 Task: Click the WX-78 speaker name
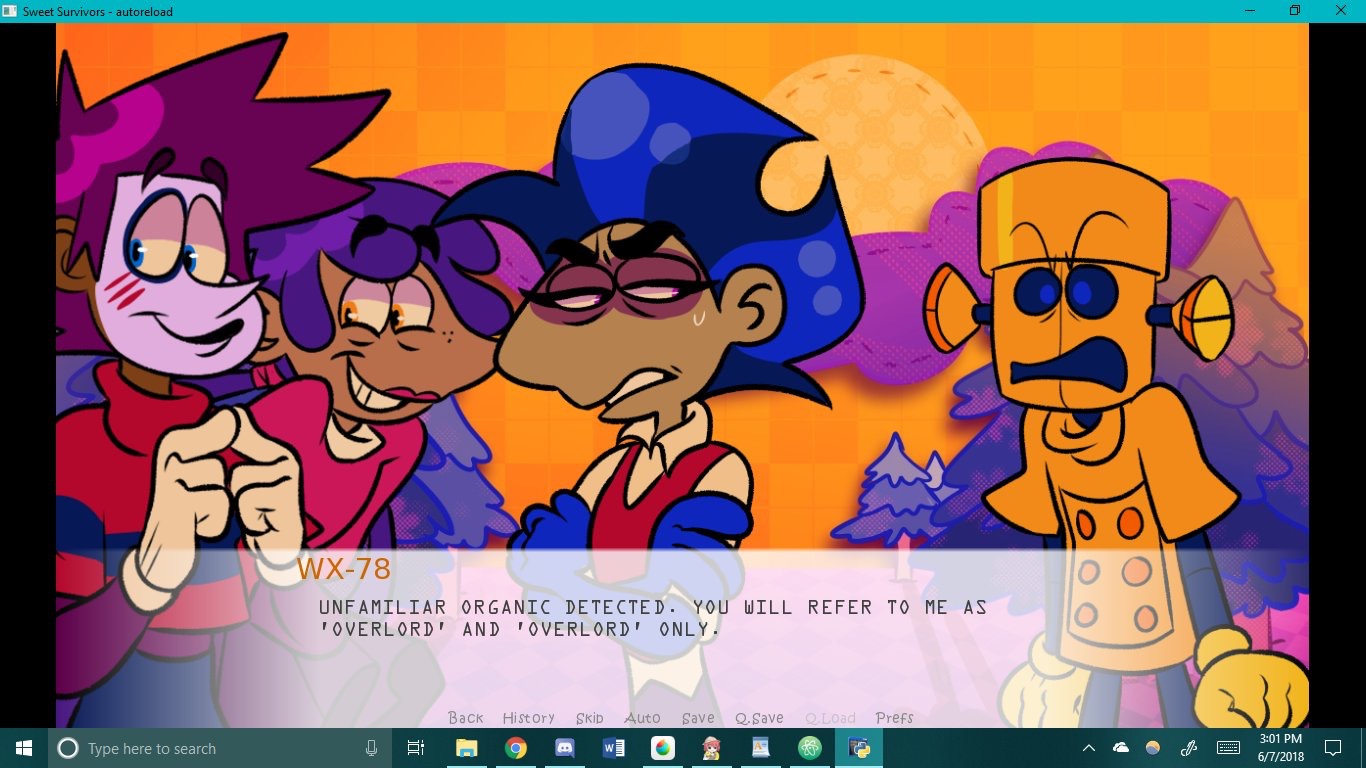click(x=343, y=569)
